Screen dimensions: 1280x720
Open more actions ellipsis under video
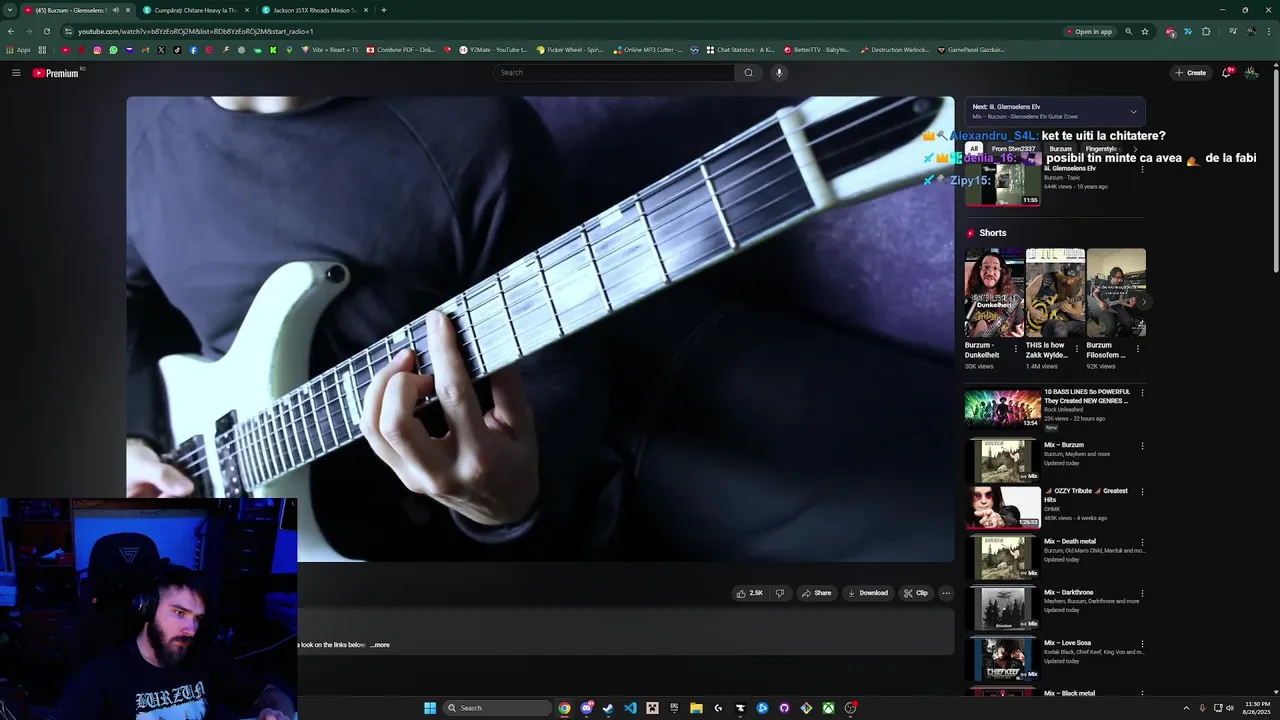(x=946, y=593)
